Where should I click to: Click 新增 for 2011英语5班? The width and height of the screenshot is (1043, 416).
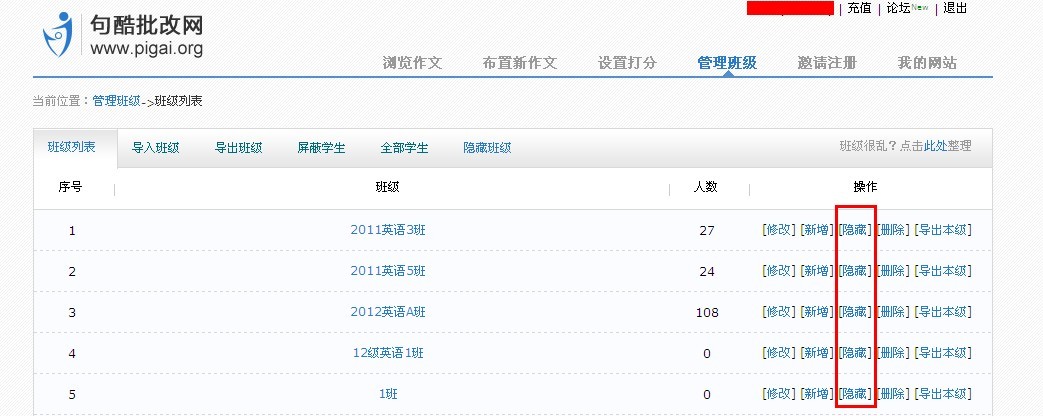pos(816,270)
